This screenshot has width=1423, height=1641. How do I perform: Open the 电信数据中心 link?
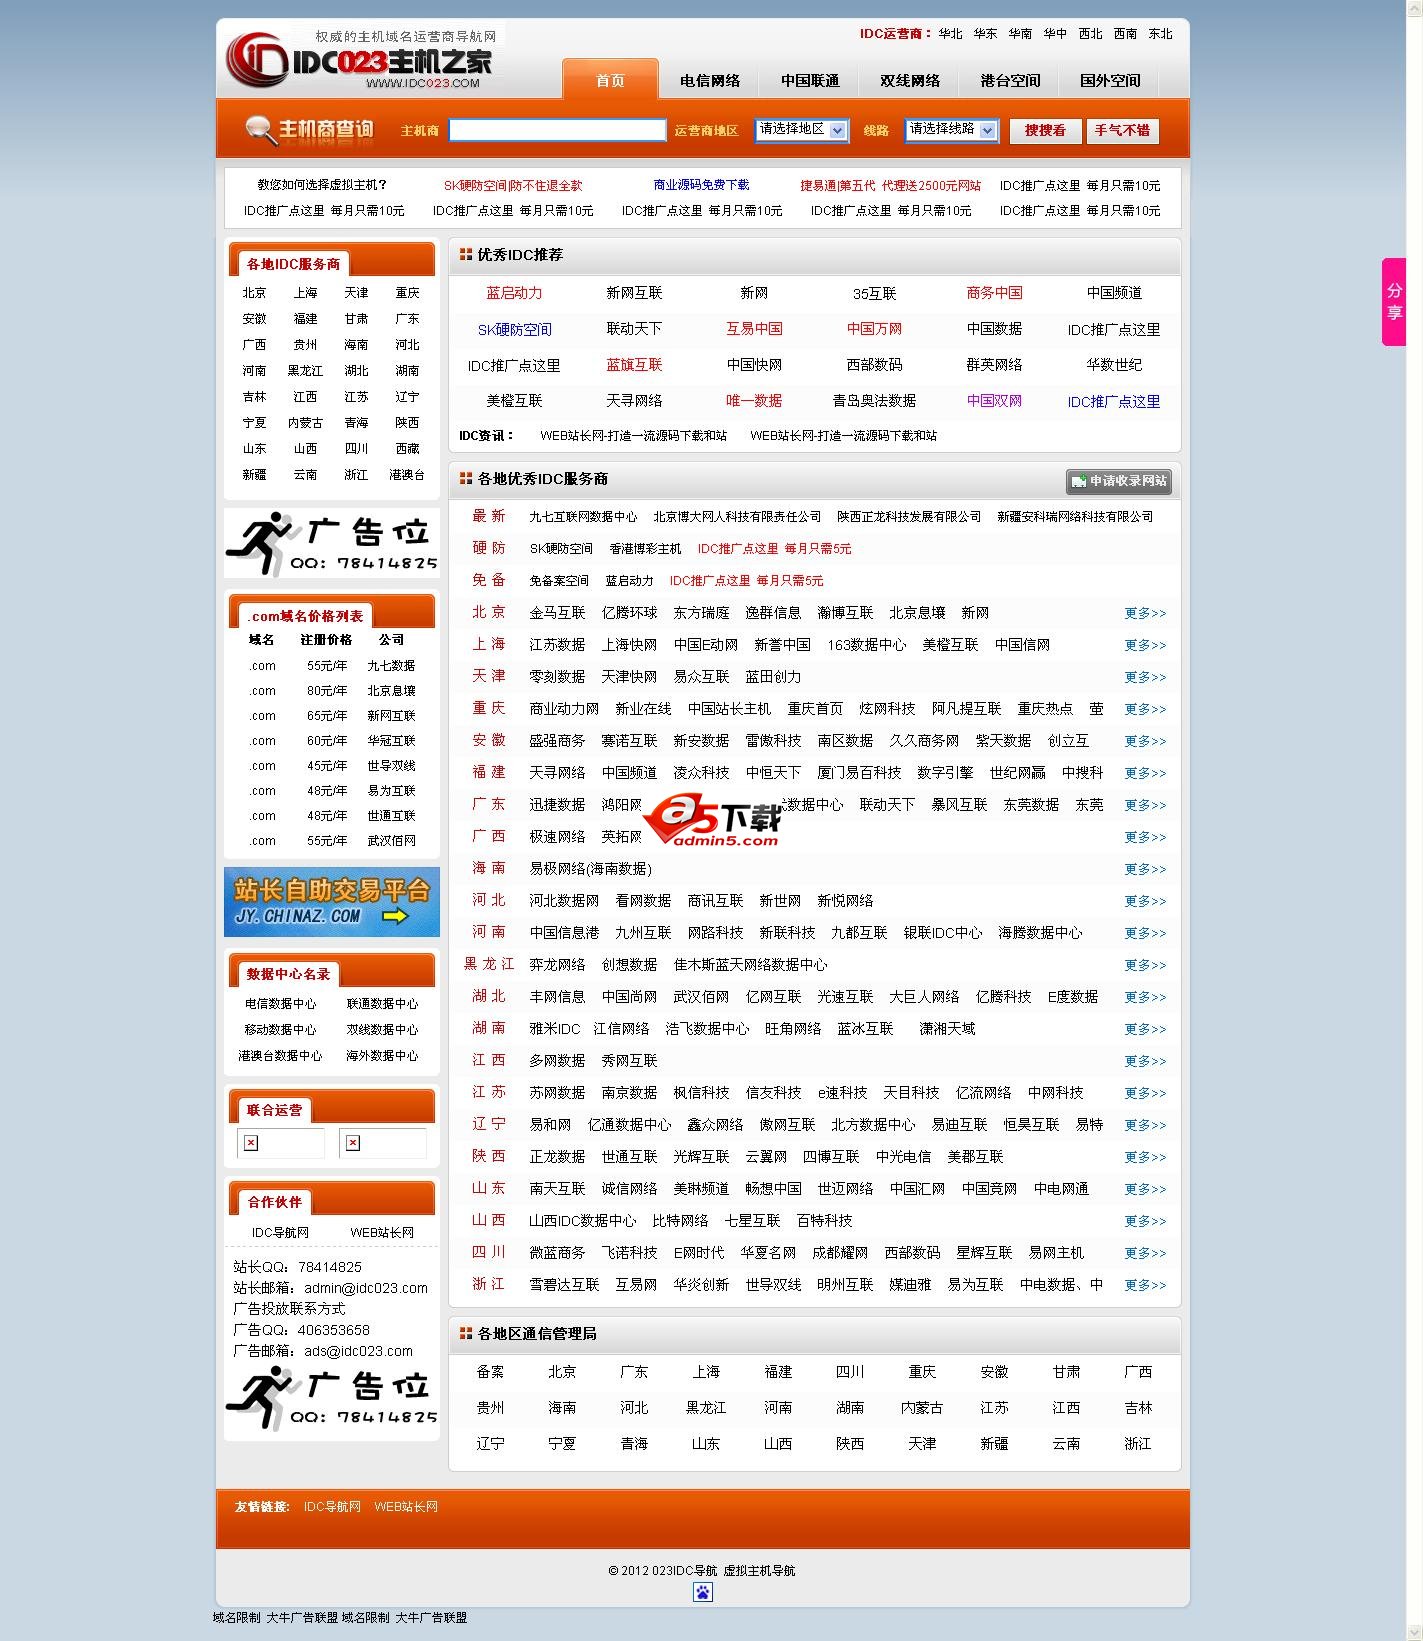tap(280, 1004)
